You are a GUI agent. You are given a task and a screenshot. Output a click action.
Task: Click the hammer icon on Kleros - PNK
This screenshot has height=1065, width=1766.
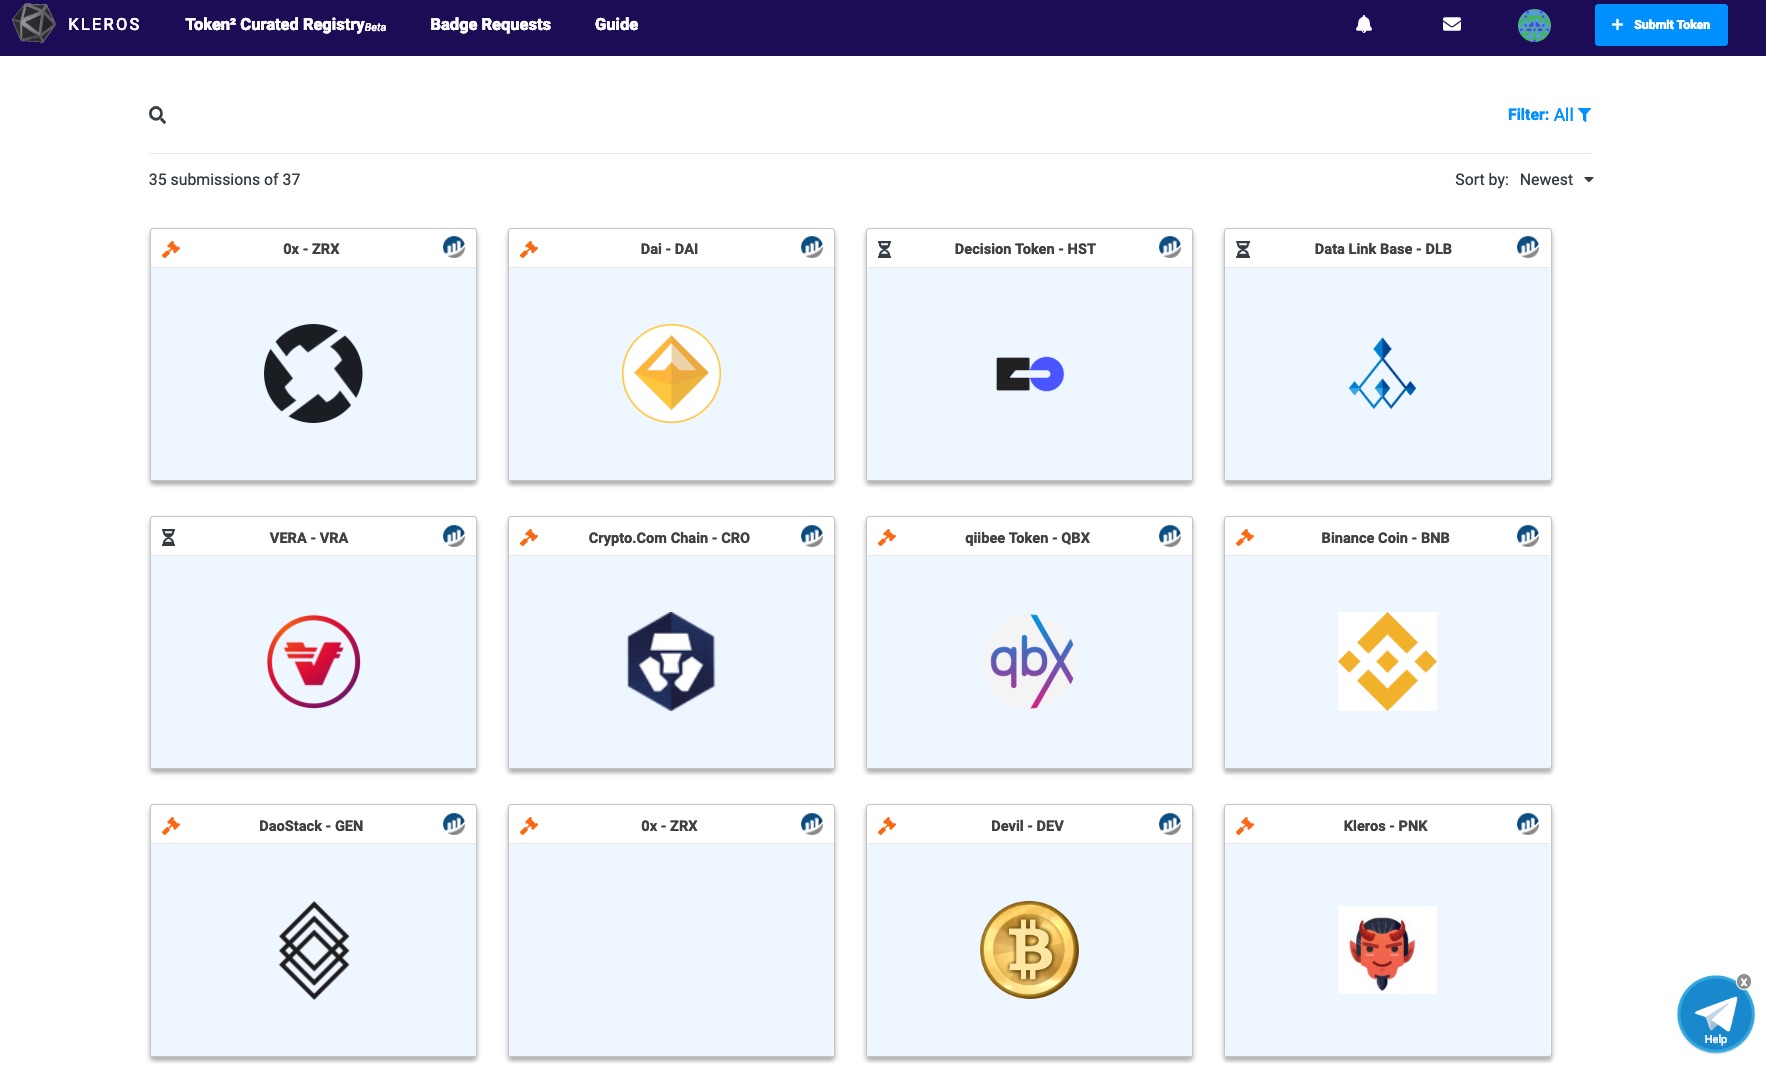[1245, 826]
